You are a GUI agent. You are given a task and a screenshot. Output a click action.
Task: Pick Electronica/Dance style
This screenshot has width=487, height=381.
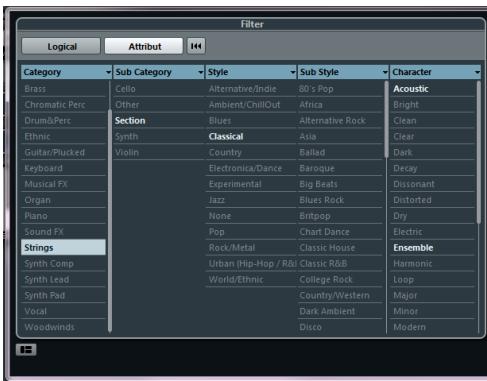click(251, 168)
